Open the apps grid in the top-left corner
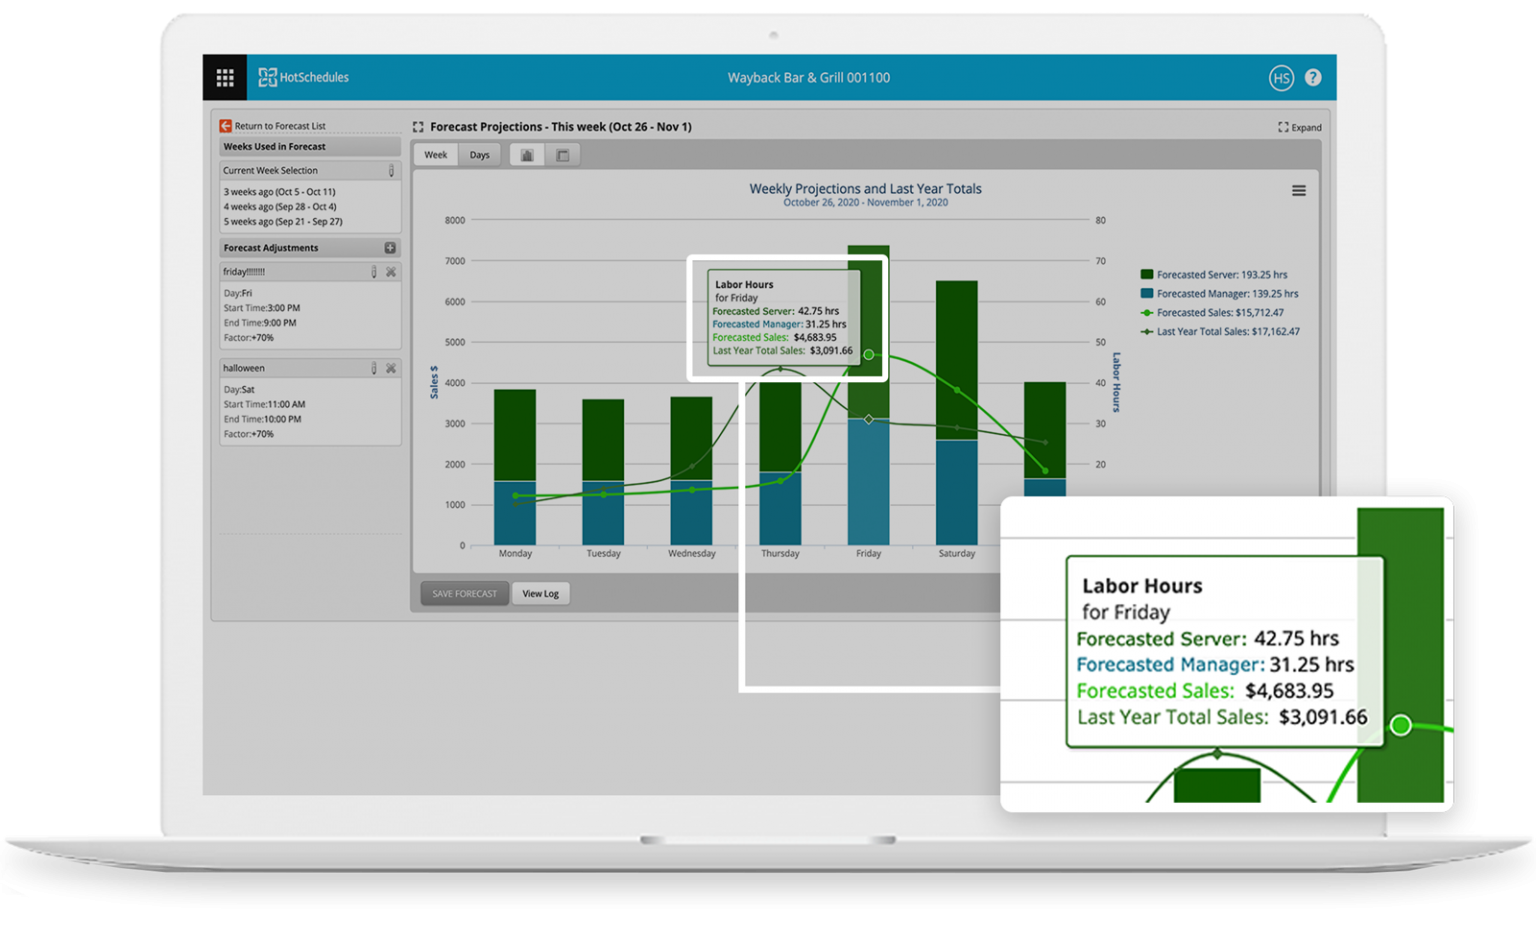The height and width of the screenshot is (940, 1536). 225,77
